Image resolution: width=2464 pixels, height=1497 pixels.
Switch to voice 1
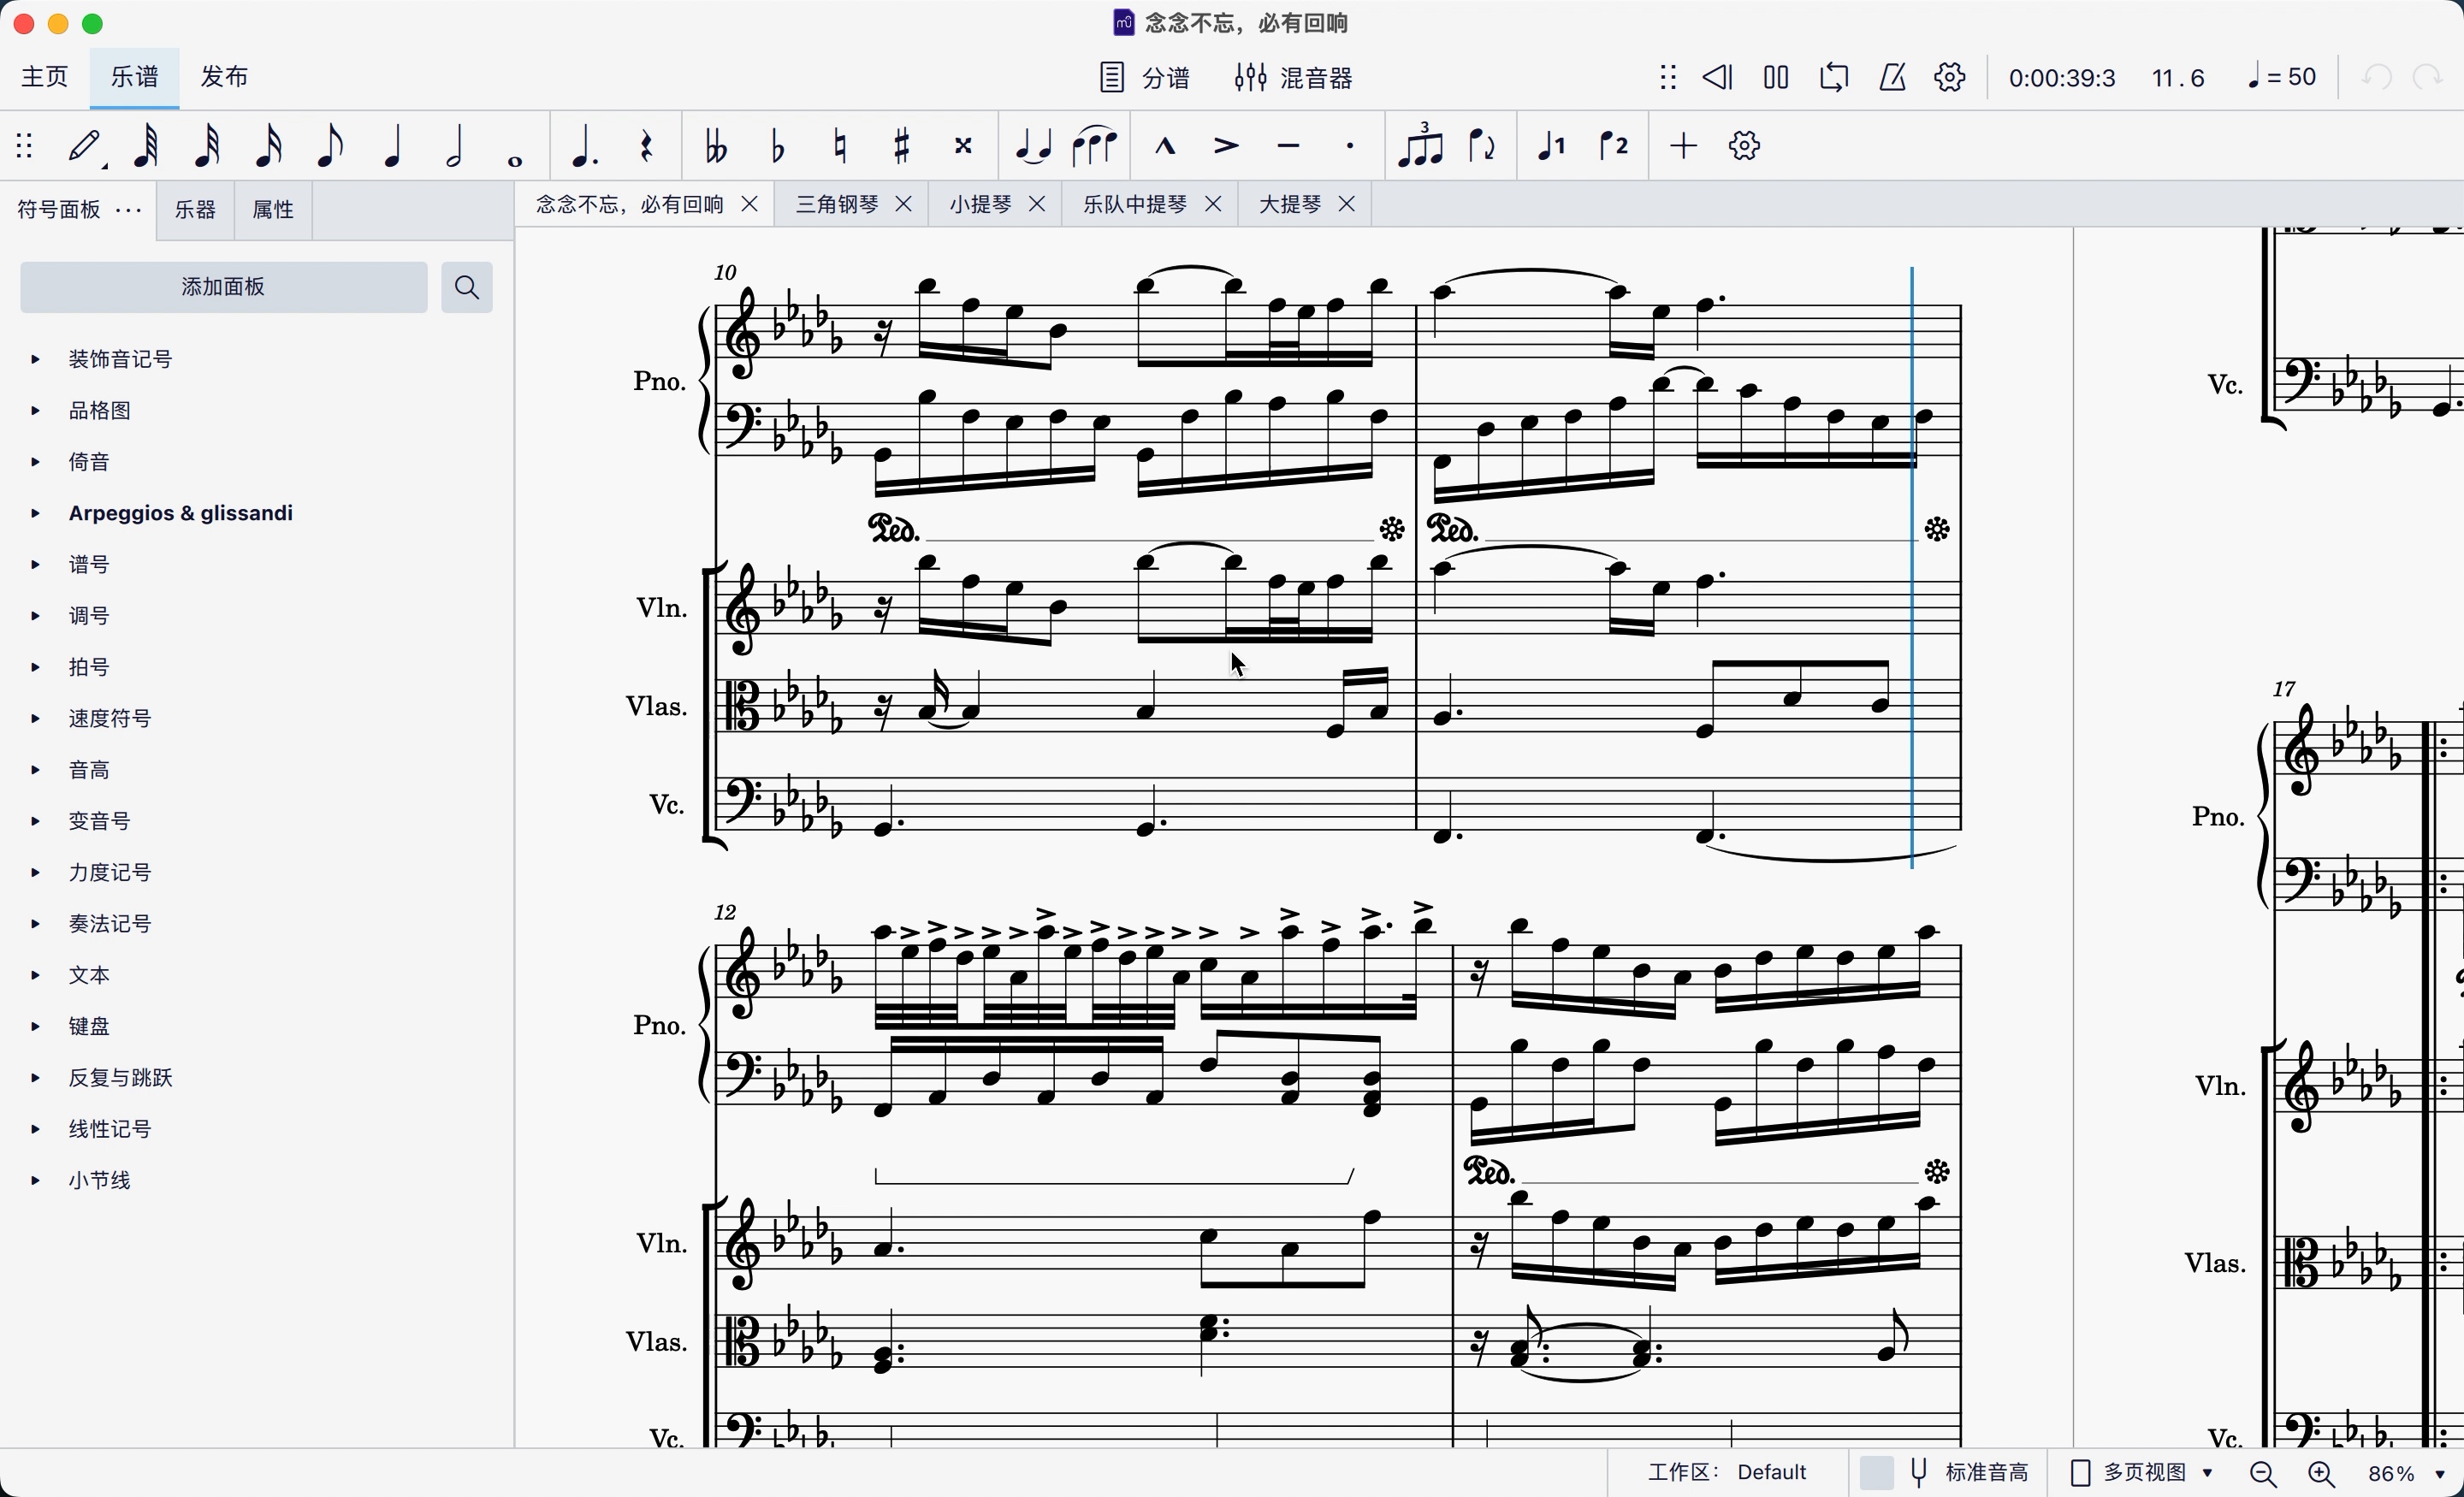tap(1551, 146)
